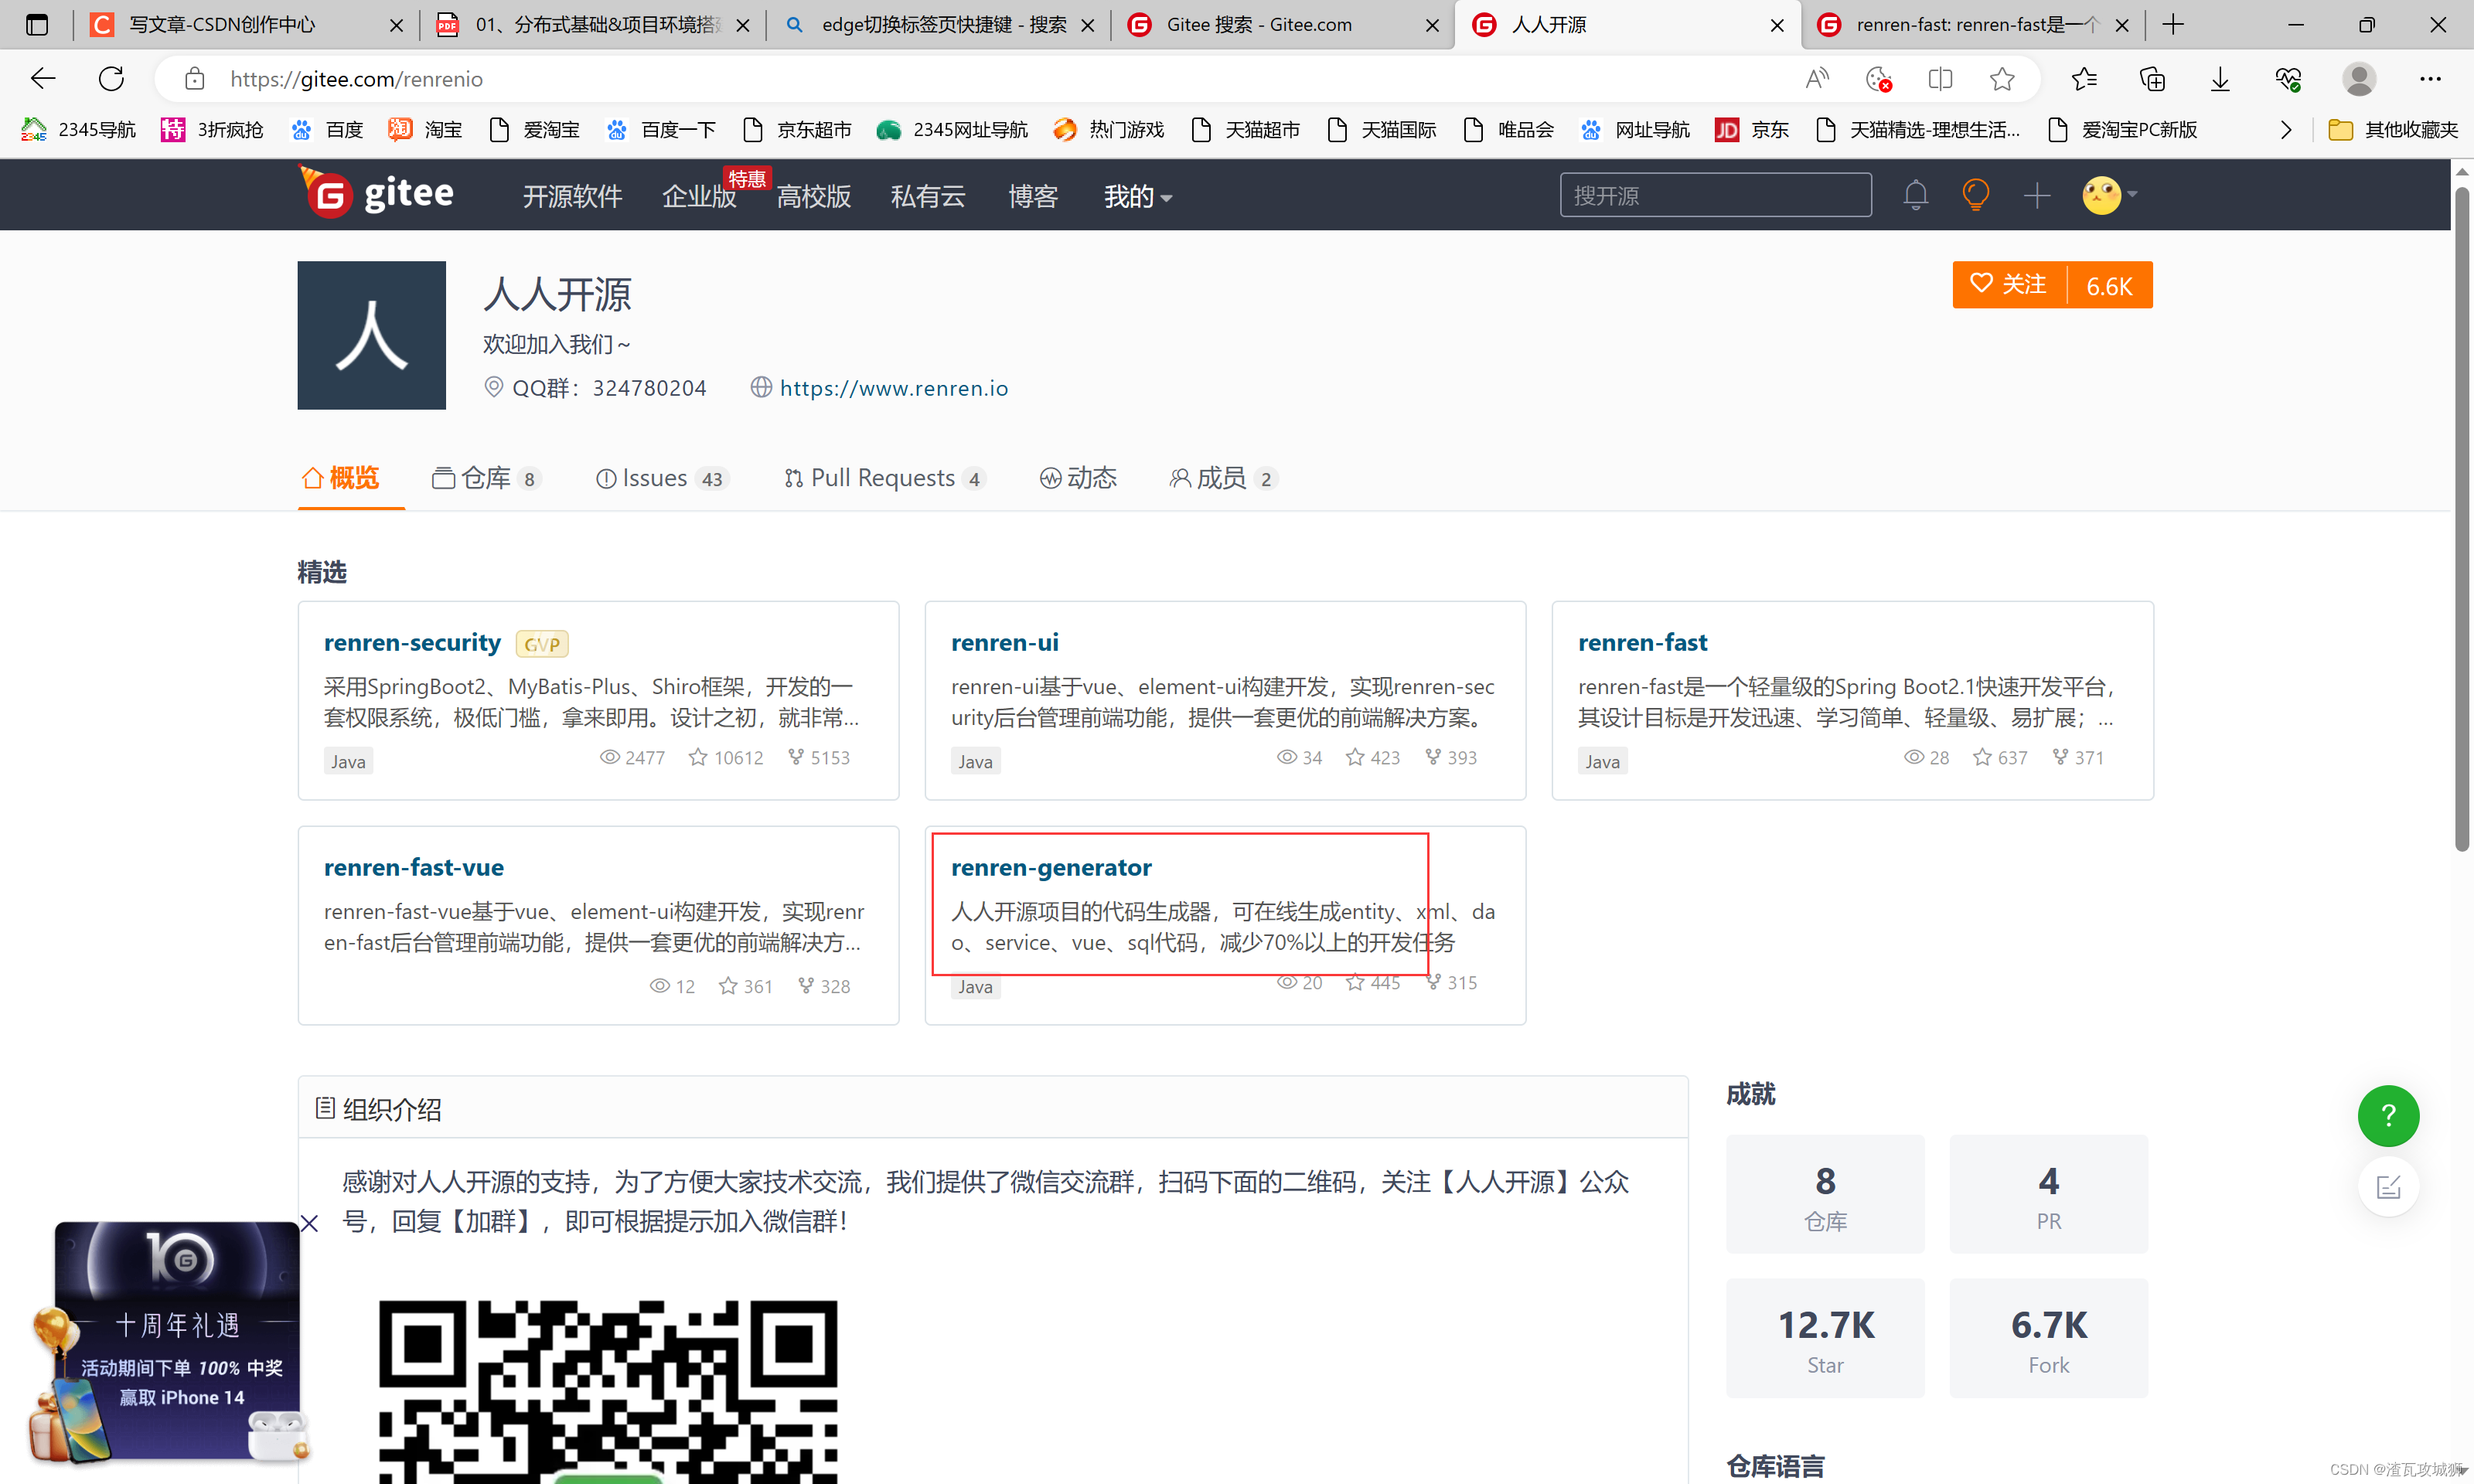2474x1484 pixels.
Task: Click the feedback edit icon below help
Action: [x=2388, y=1187]
